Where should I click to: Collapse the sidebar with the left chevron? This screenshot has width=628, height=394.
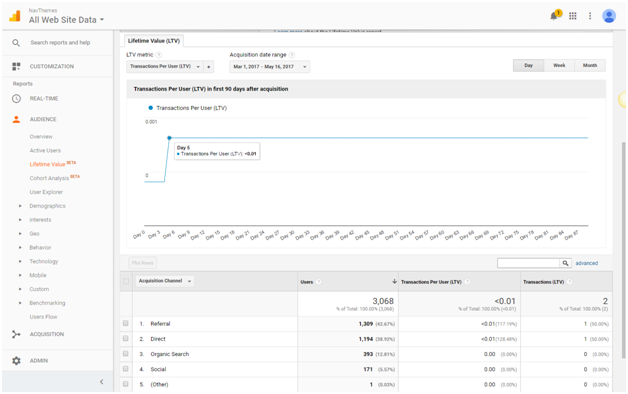(101, 382)
